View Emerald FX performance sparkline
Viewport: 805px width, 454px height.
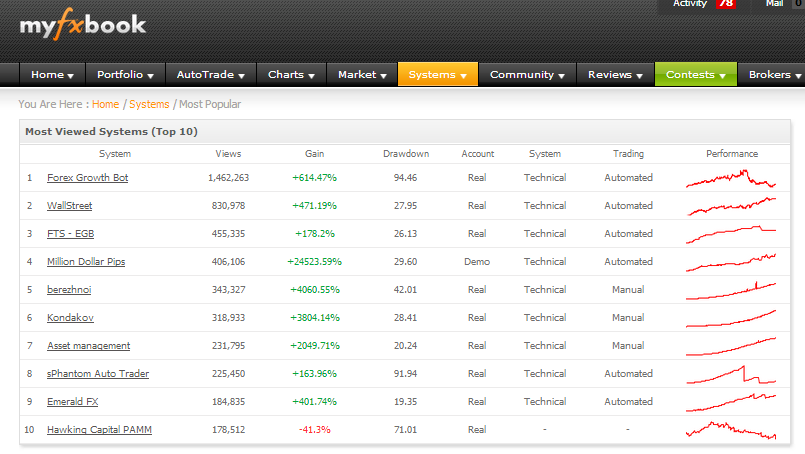point(731,403)
